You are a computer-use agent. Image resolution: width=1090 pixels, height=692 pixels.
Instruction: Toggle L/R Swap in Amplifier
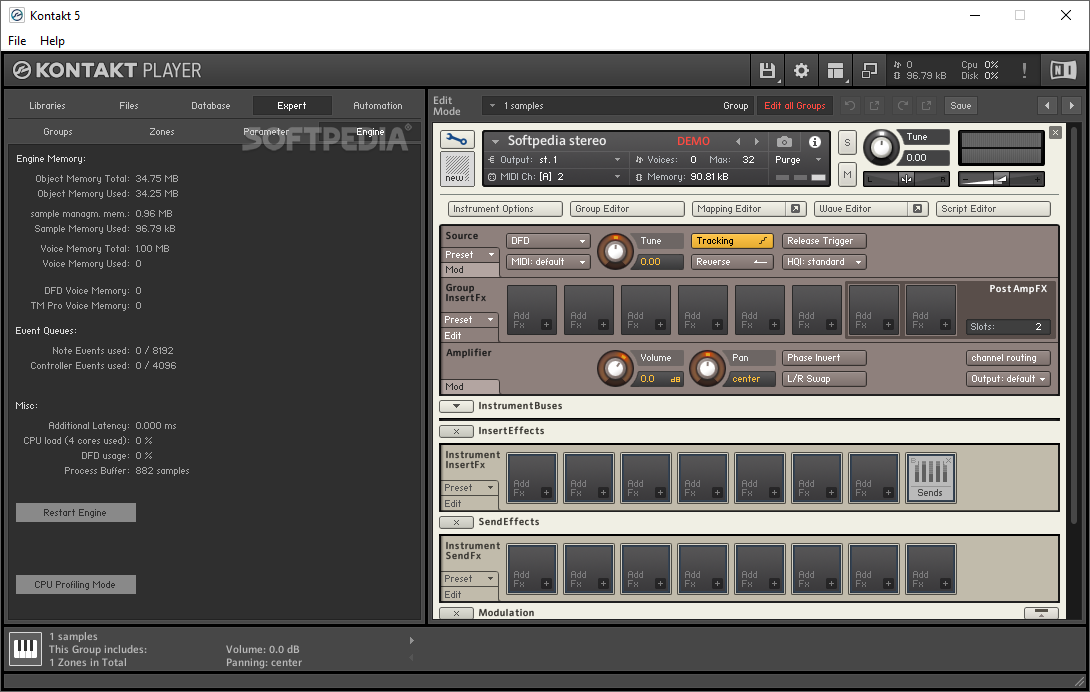[x=824, y=379]
